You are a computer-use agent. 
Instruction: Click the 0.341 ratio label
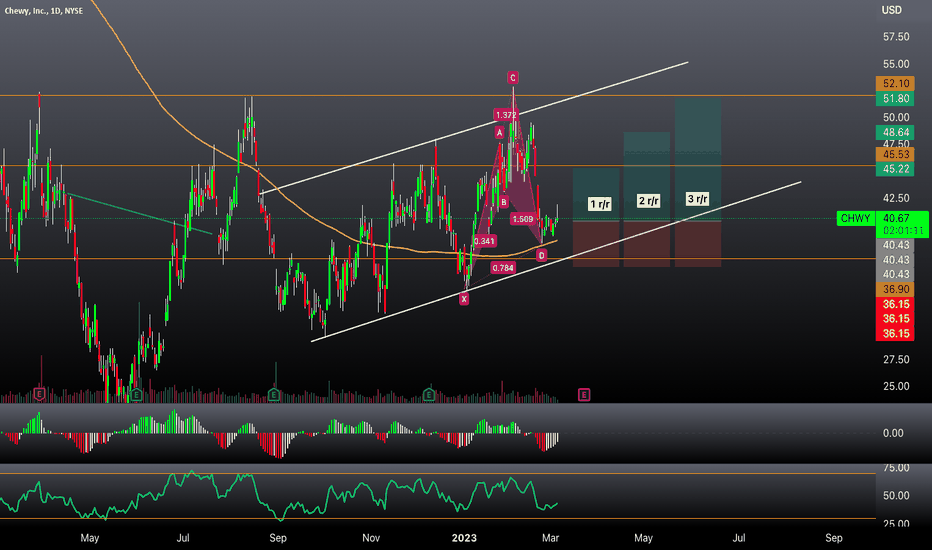484,241
